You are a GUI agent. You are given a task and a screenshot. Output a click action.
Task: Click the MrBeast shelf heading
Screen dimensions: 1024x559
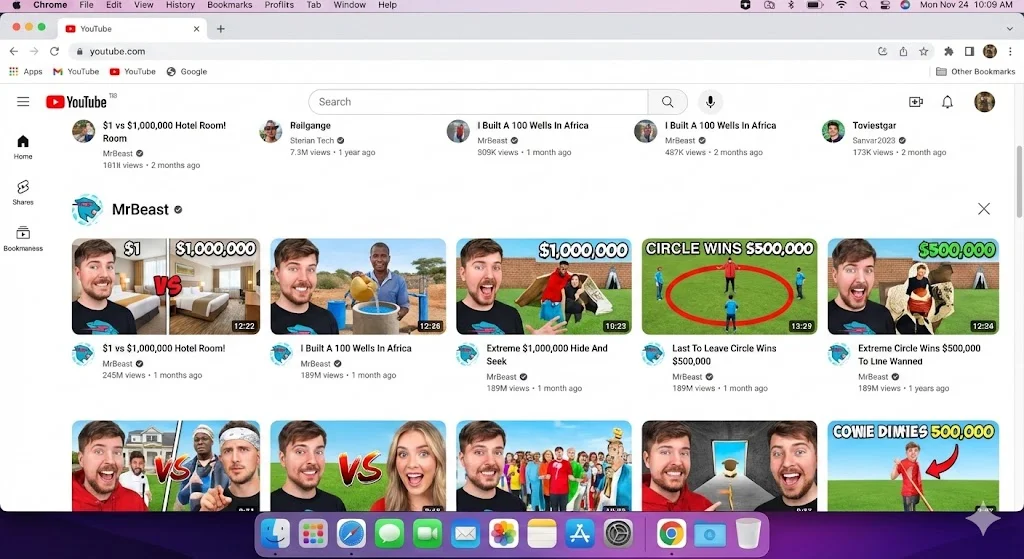click(140, 210)
